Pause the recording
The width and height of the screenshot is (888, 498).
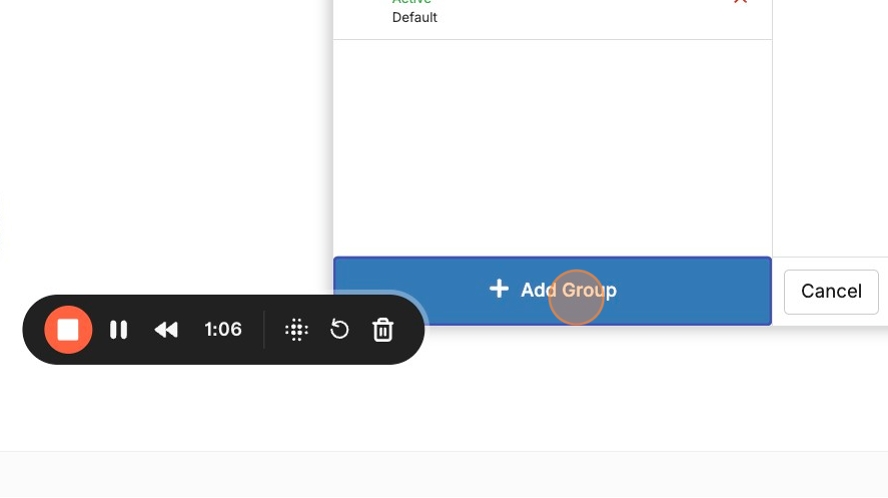pyautogui.click(x=118, y=330)
